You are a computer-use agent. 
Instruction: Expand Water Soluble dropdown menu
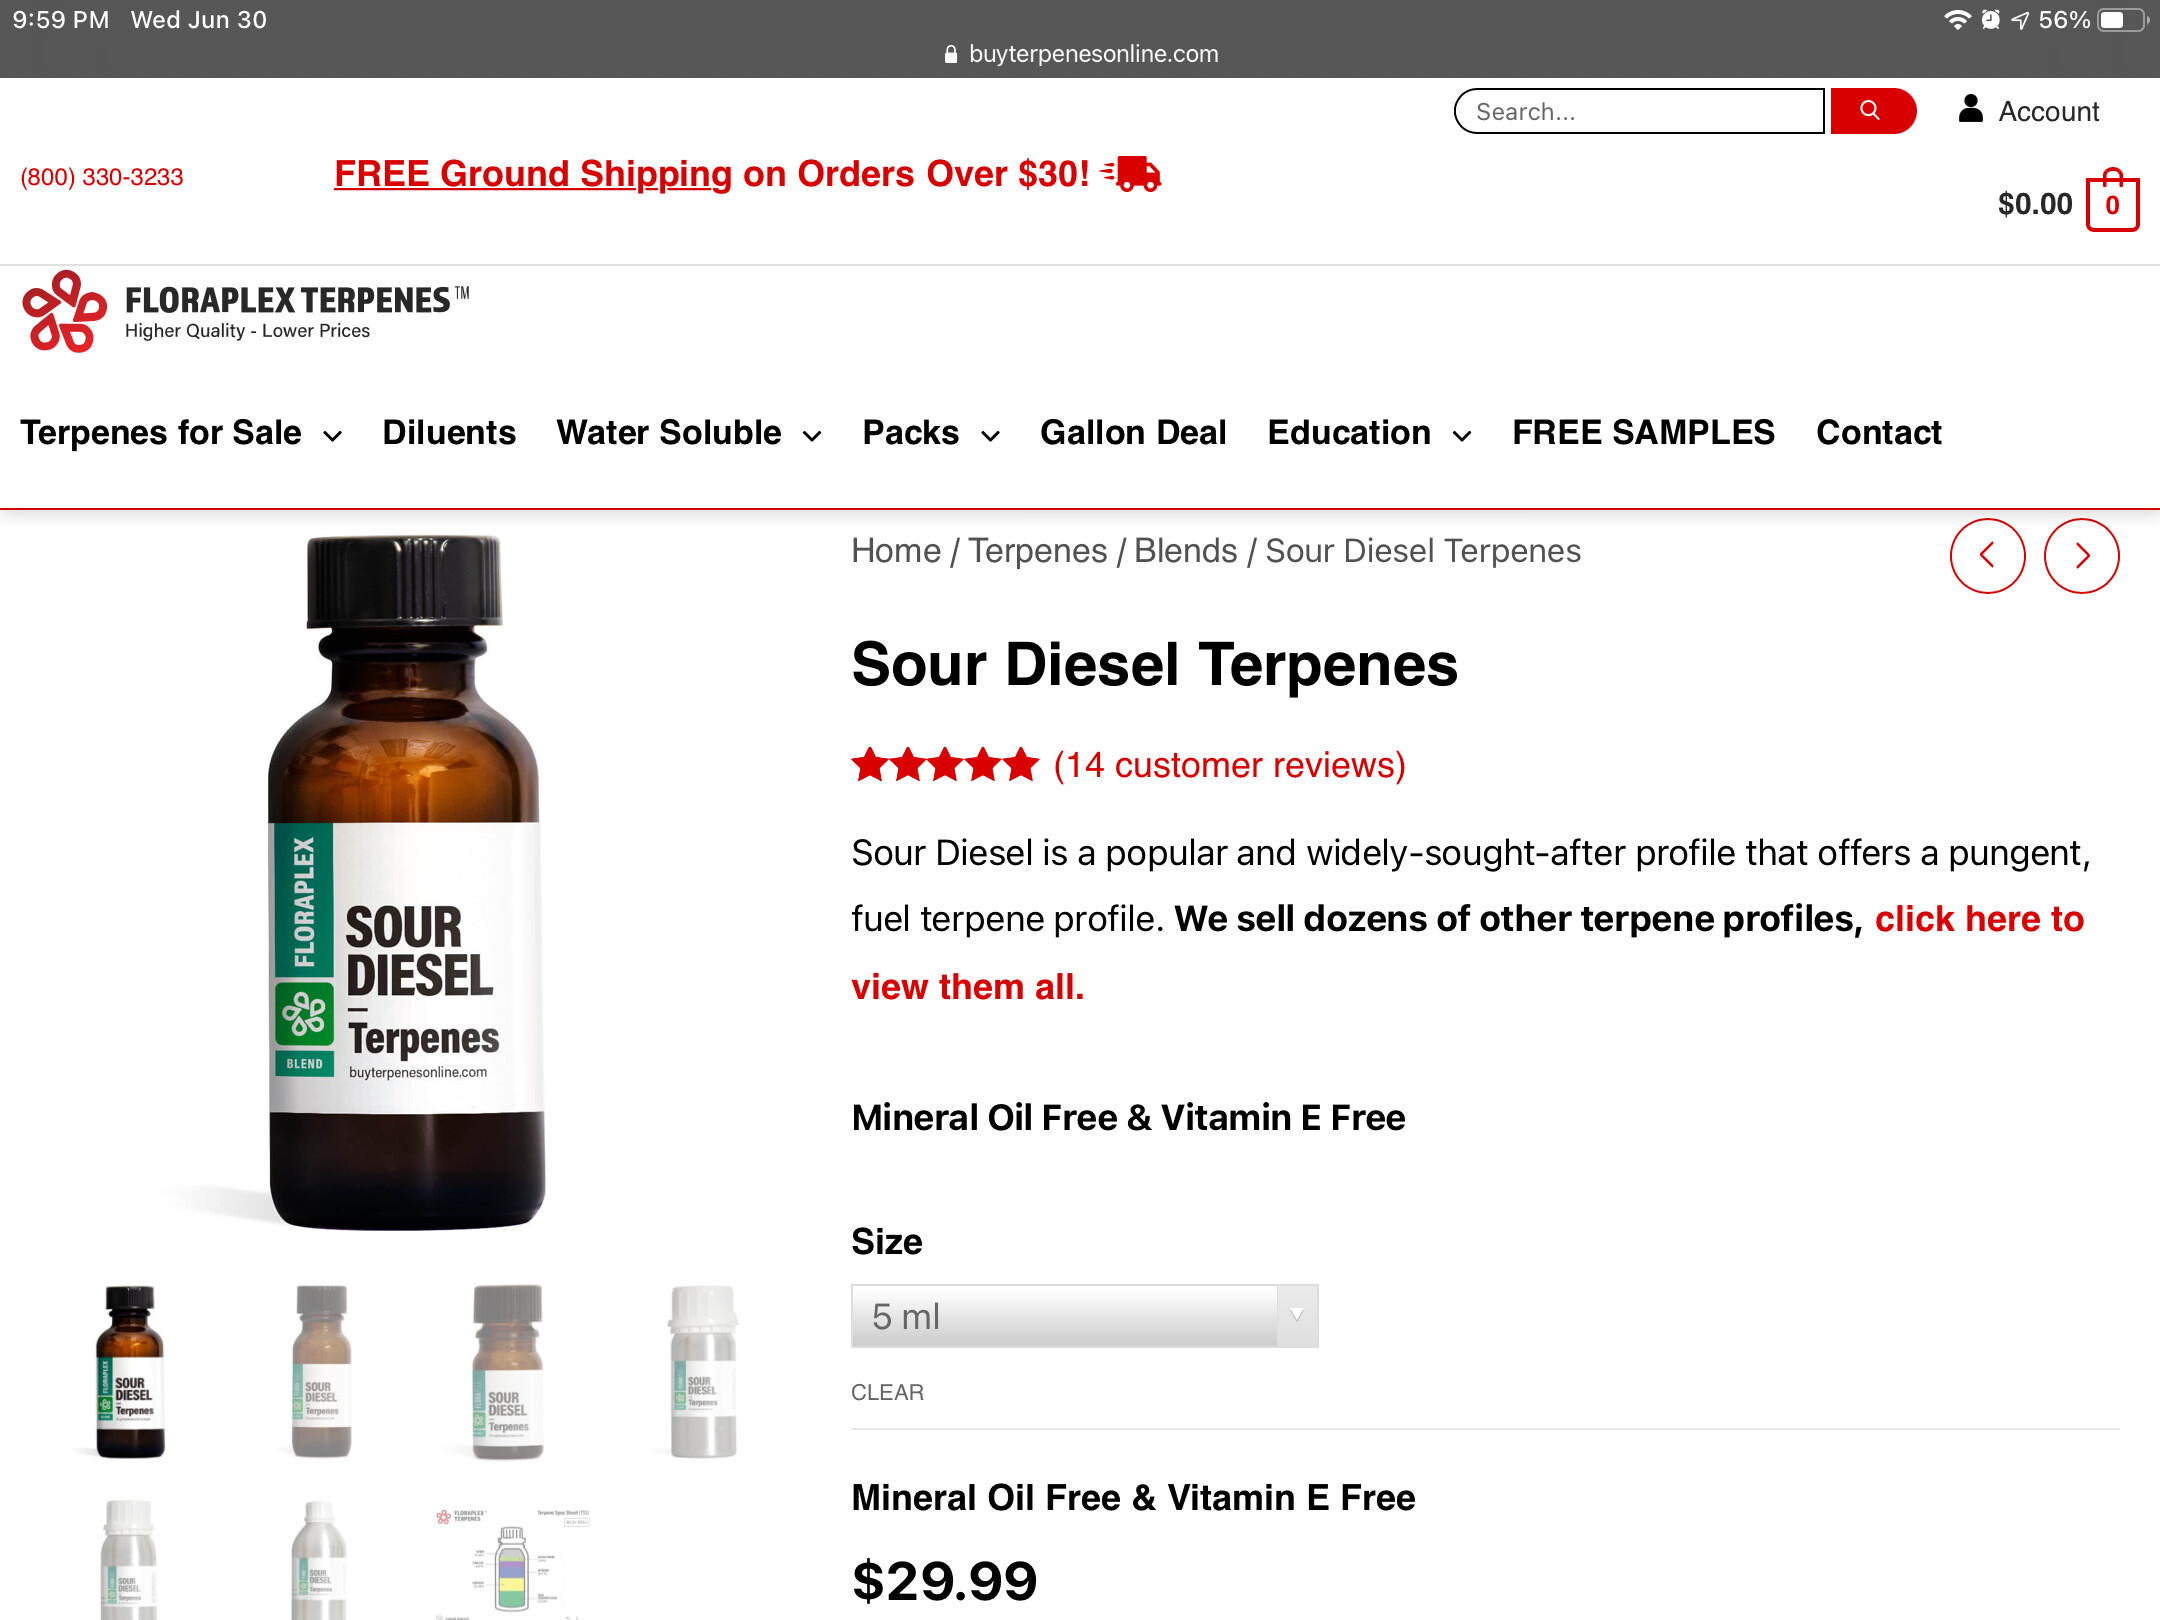(x=689, y=433)
